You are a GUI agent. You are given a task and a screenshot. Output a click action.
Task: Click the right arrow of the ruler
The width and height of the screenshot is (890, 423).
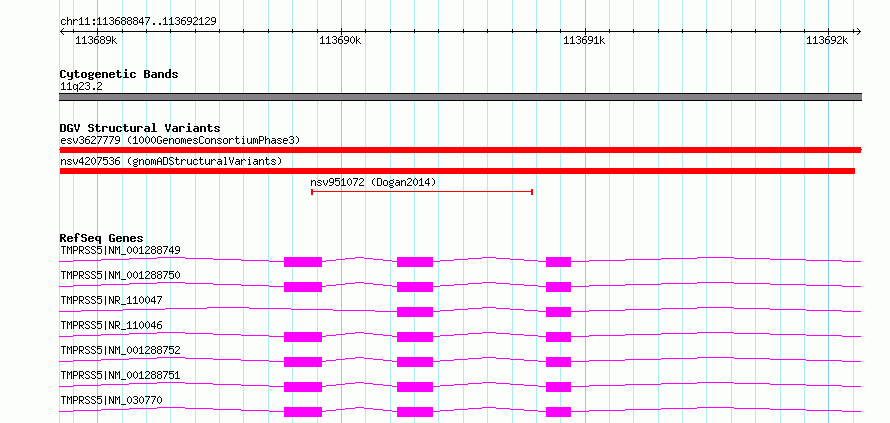(858, 31)
